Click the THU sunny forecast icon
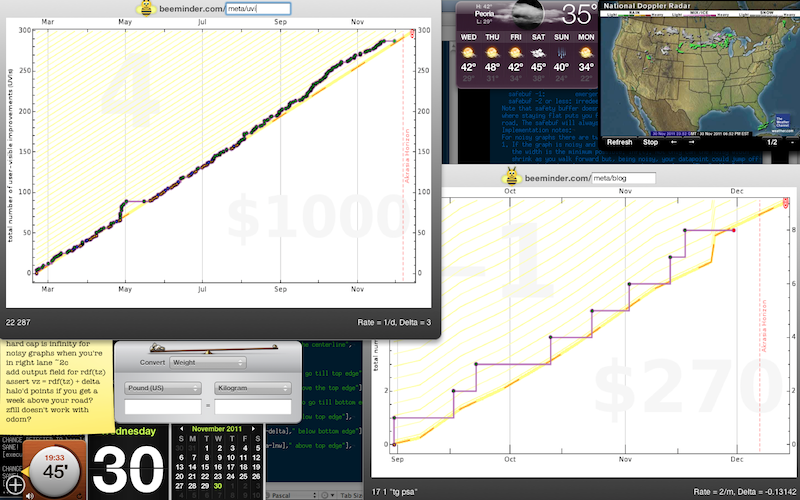The image size is (800, 500). (x=492, y=52)
